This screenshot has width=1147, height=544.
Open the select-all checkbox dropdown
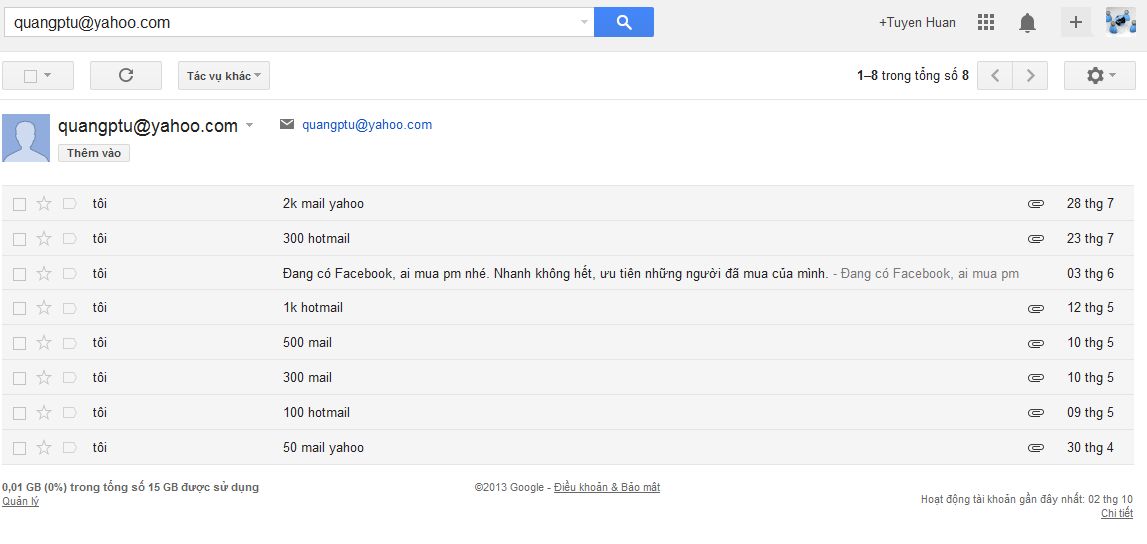click(46, 75)
